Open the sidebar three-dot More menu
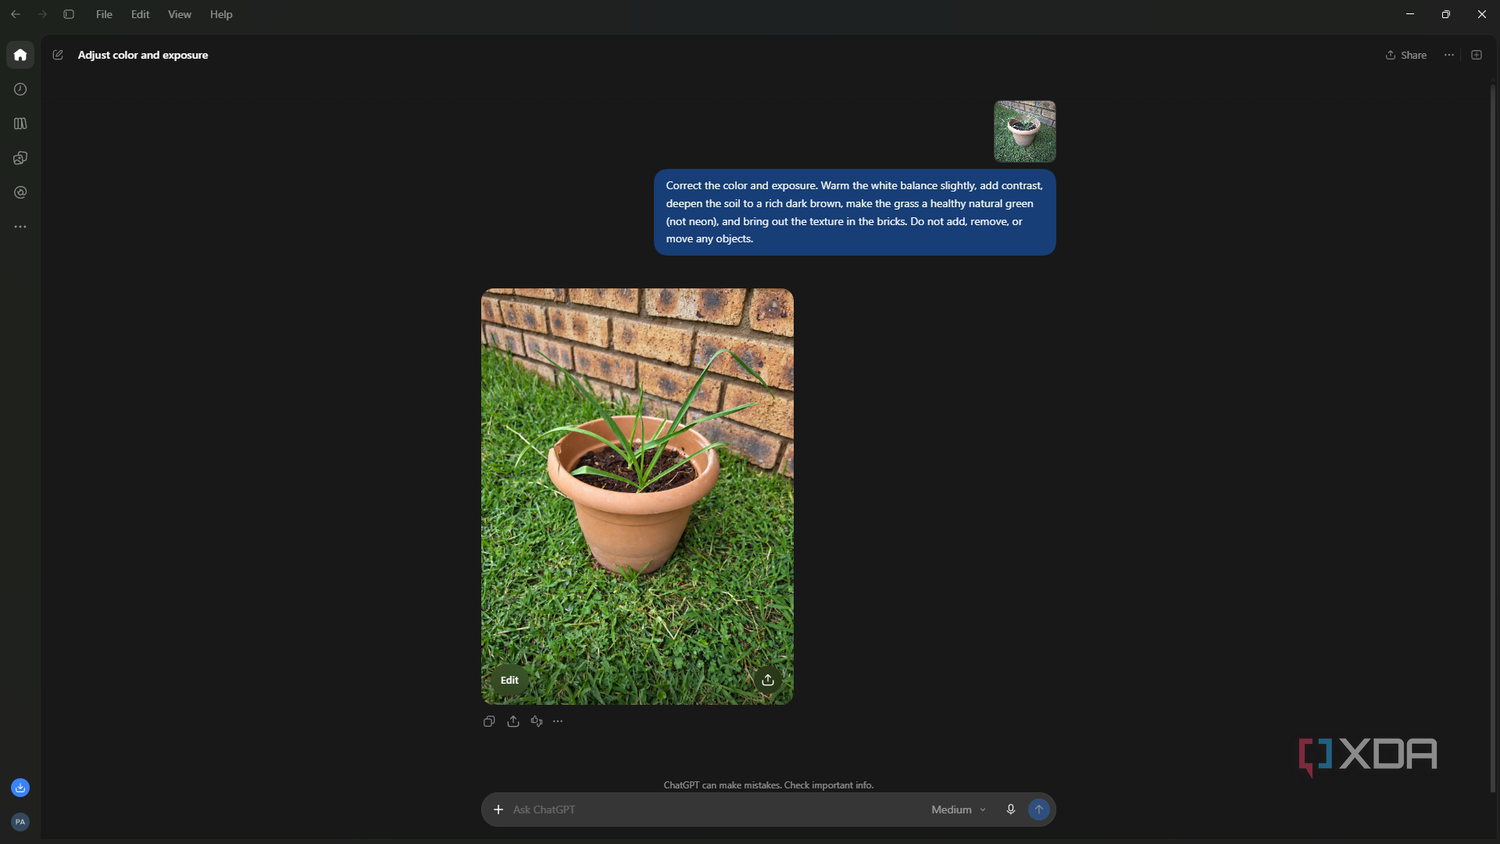The width and height of the screenshot is (1500, 844). tap(20, 227)
